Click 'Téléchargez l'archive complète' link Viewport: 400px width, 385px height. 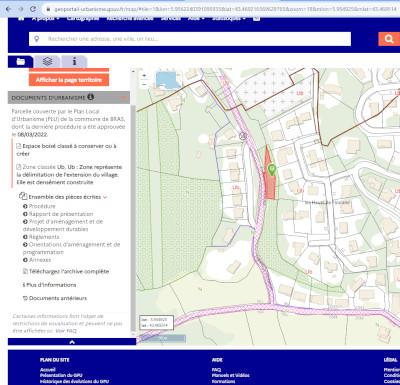click(66, 271)
